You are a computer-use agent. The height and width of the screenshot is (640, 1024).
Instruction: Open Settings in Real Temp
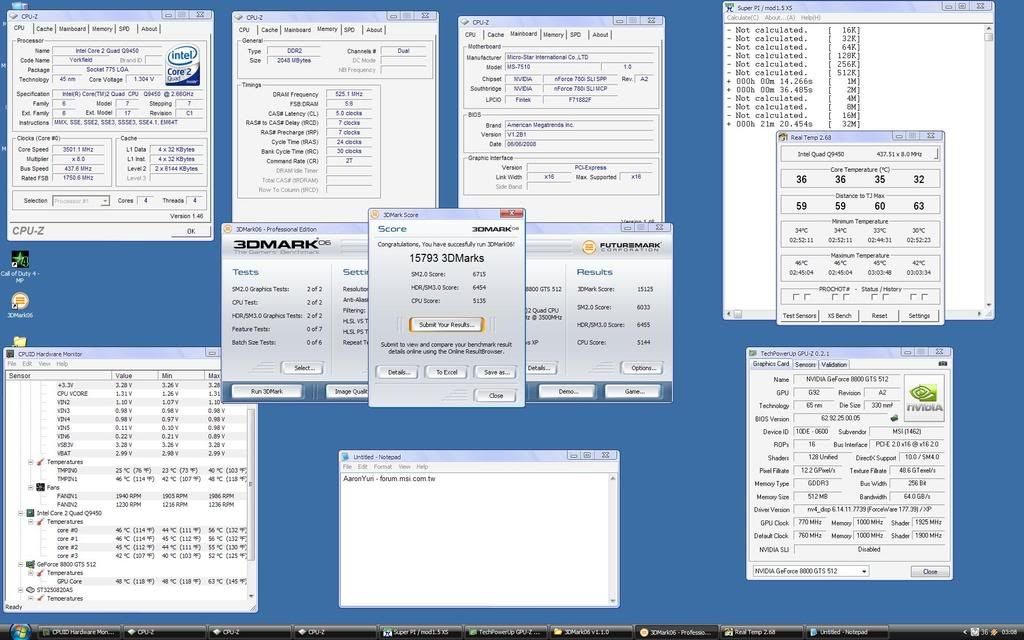tap(919, 315)
